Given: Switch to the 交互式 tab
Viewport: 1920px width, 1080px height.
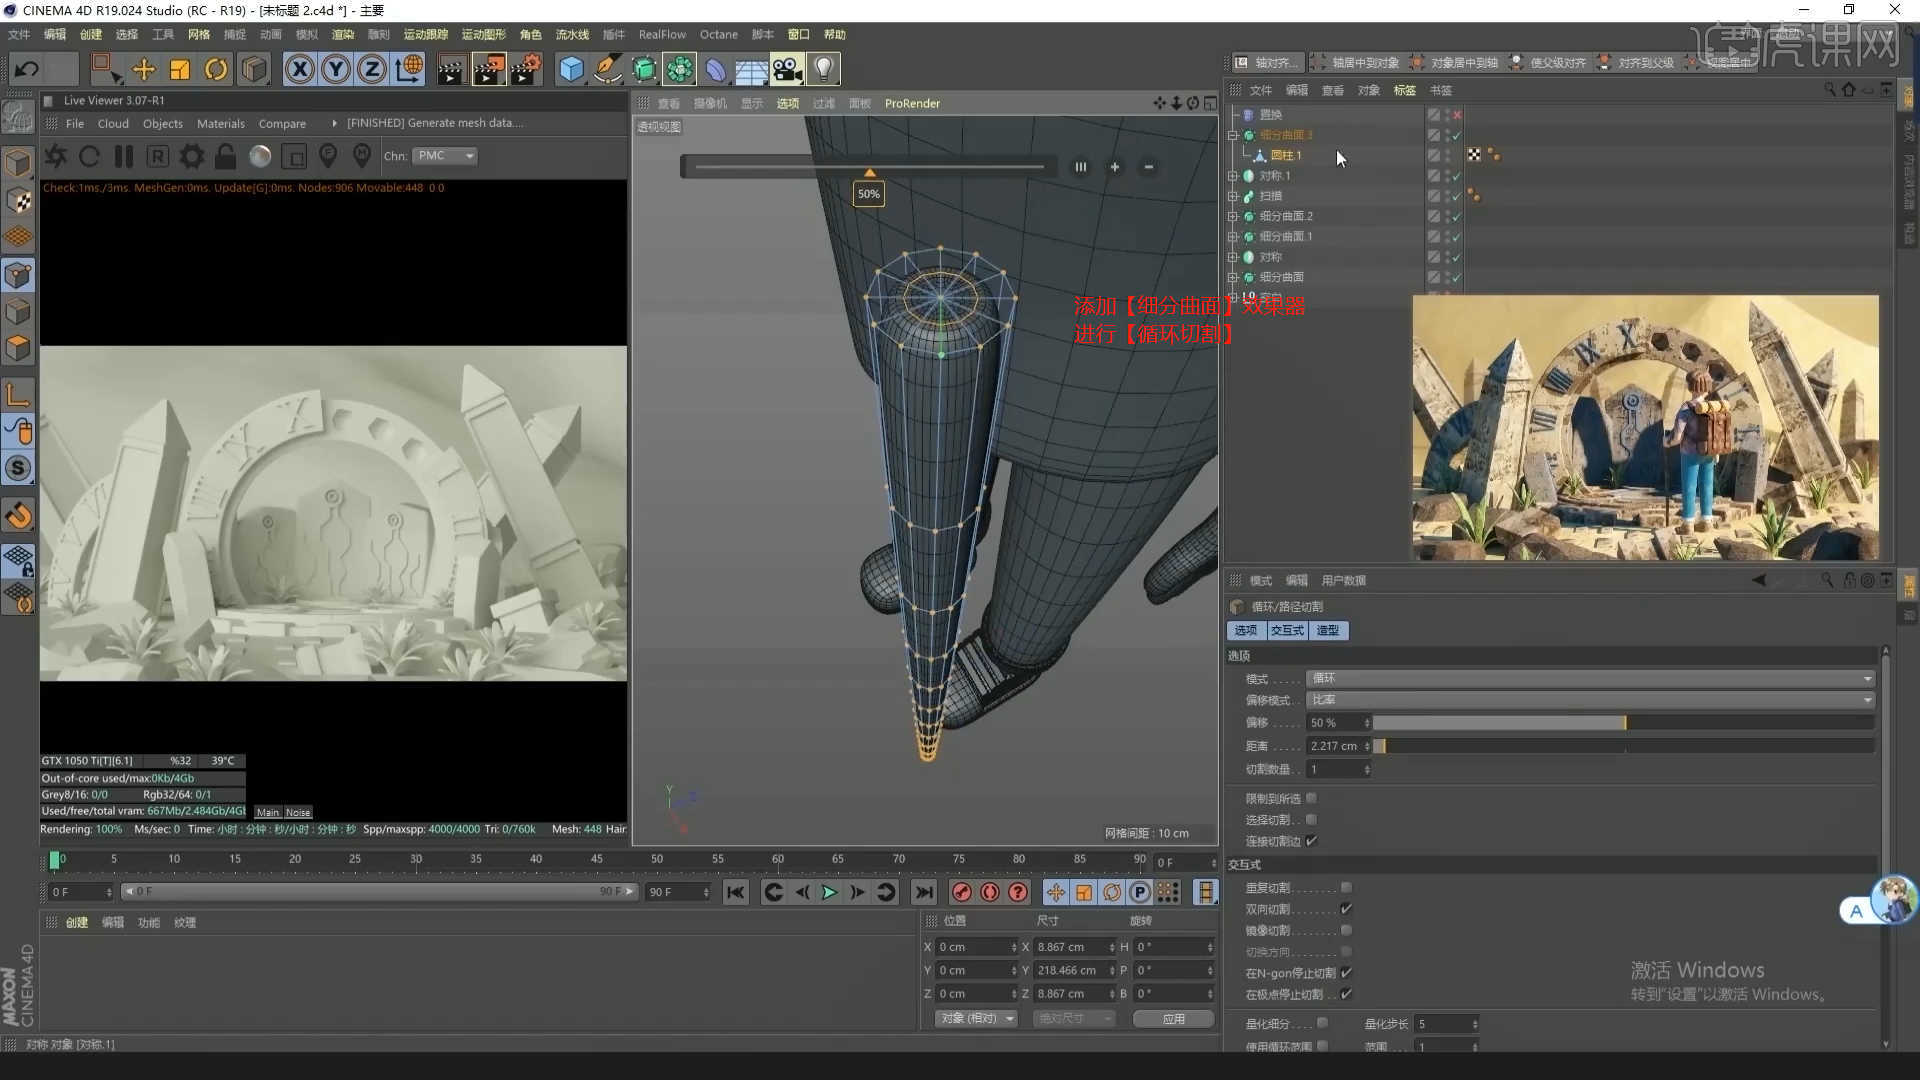Looking at the screenshot, I should pyautogui.click(x=1286, y=630).
